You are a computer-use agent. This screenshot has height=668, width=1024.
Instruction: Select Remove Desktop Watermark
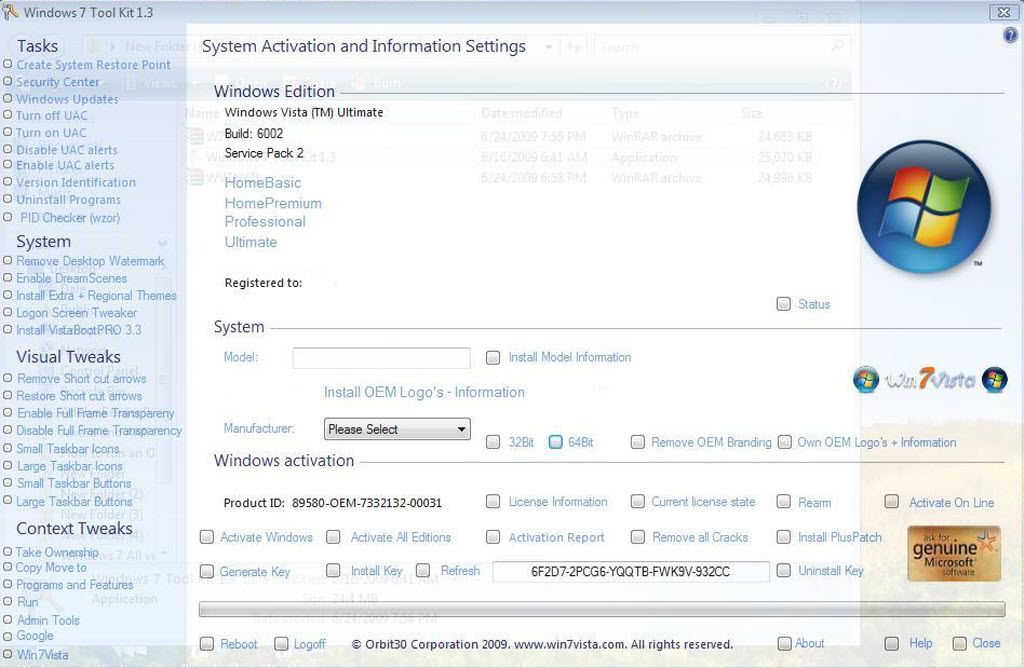(x=8, y=261)
